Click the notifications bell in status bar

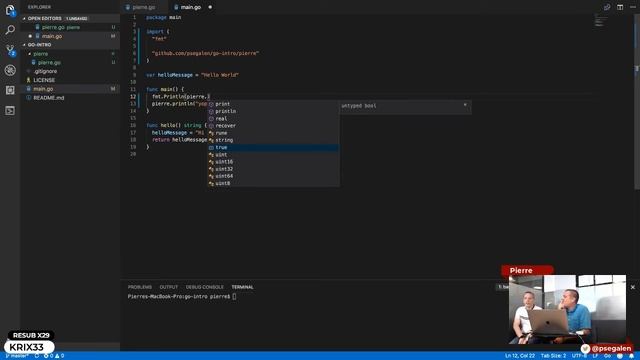pos(631,356)
